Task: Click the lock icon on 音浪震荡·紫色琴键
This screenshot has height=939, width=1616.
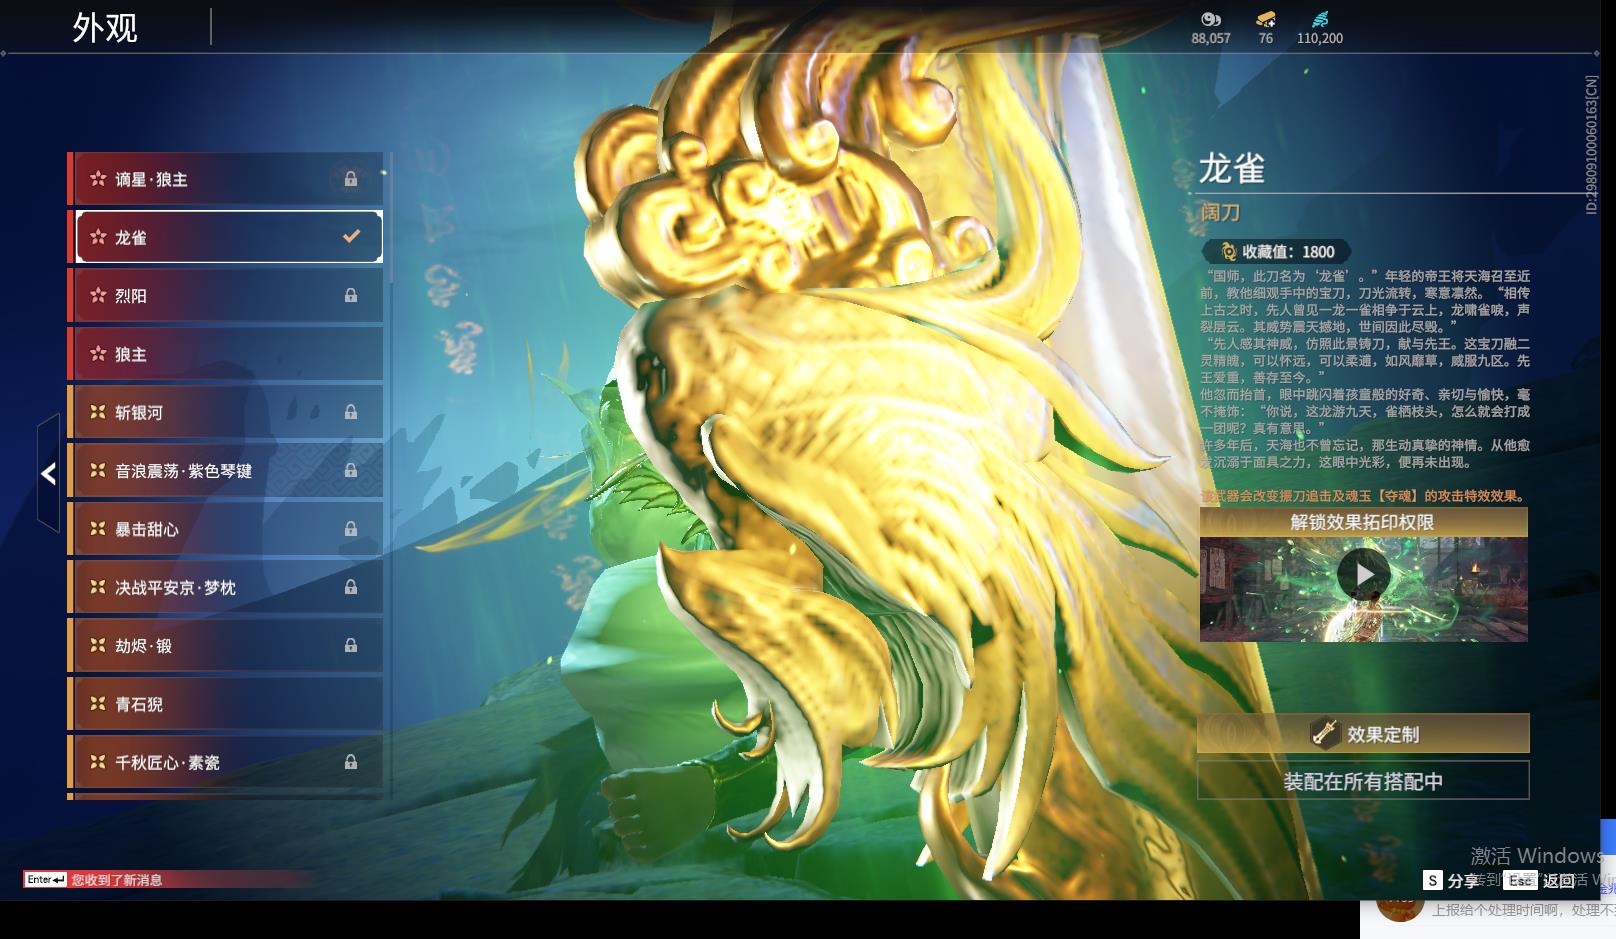Action: (351, 470)
